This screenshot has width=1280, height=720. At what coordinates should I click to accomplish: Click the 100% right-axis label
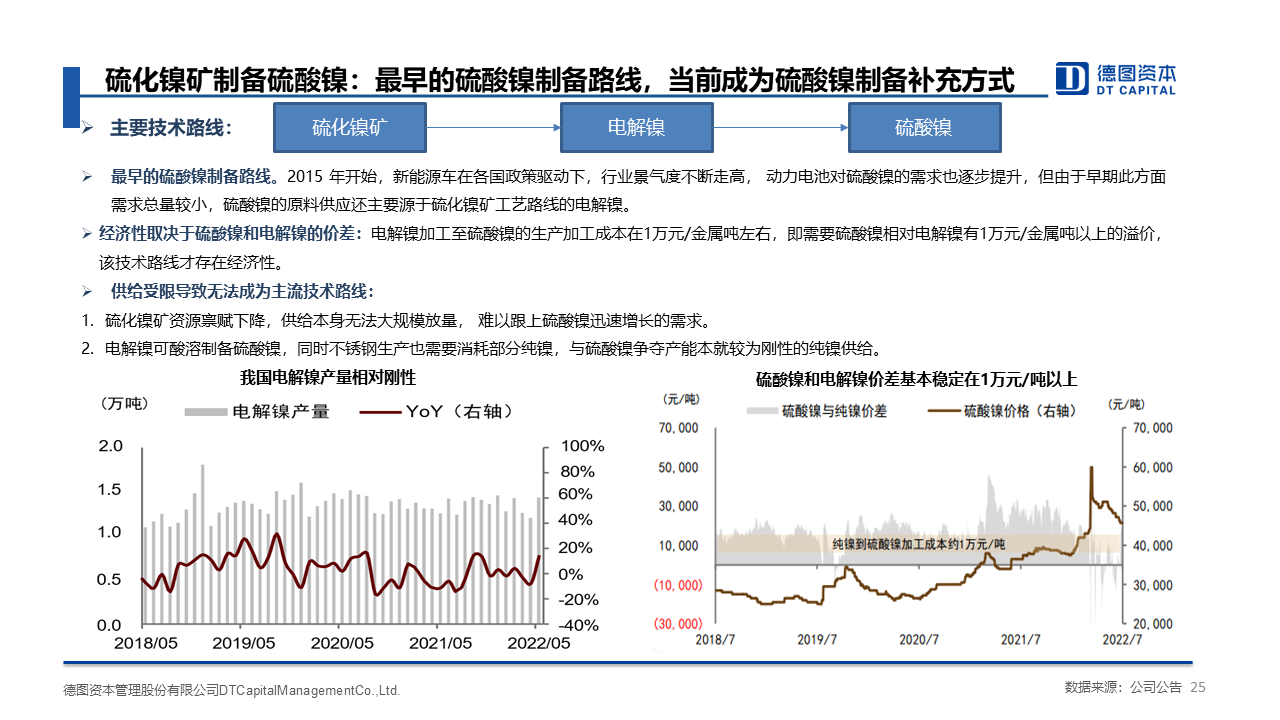tap(584, 446)
